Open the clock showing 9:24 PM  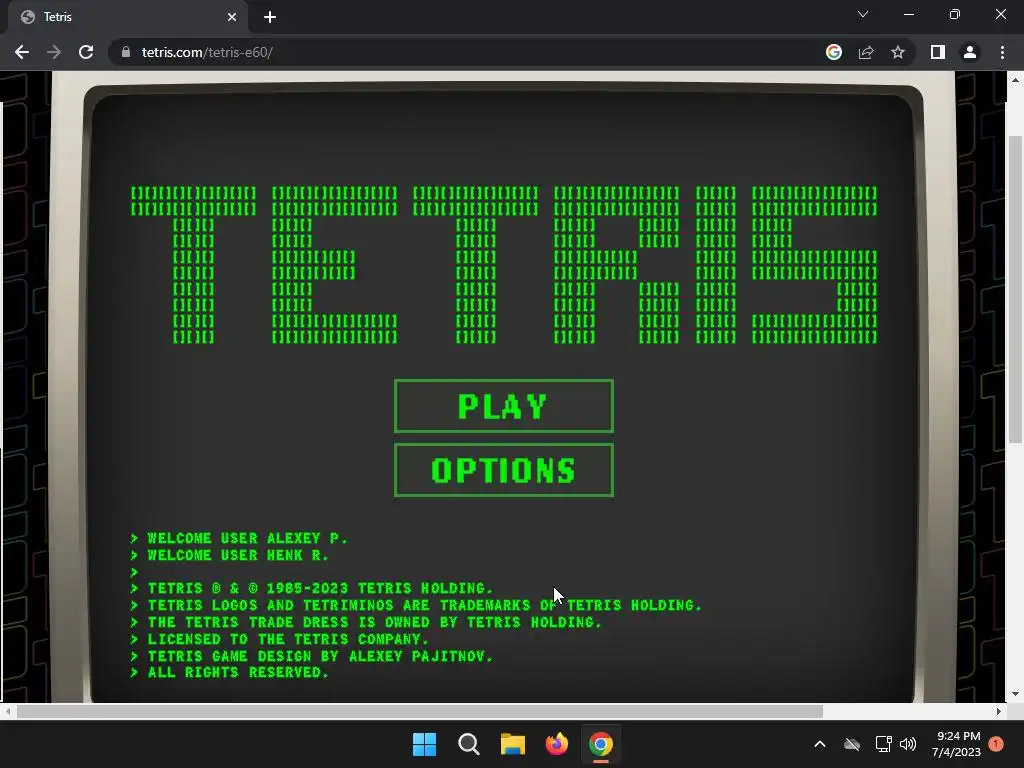(957, 744)
